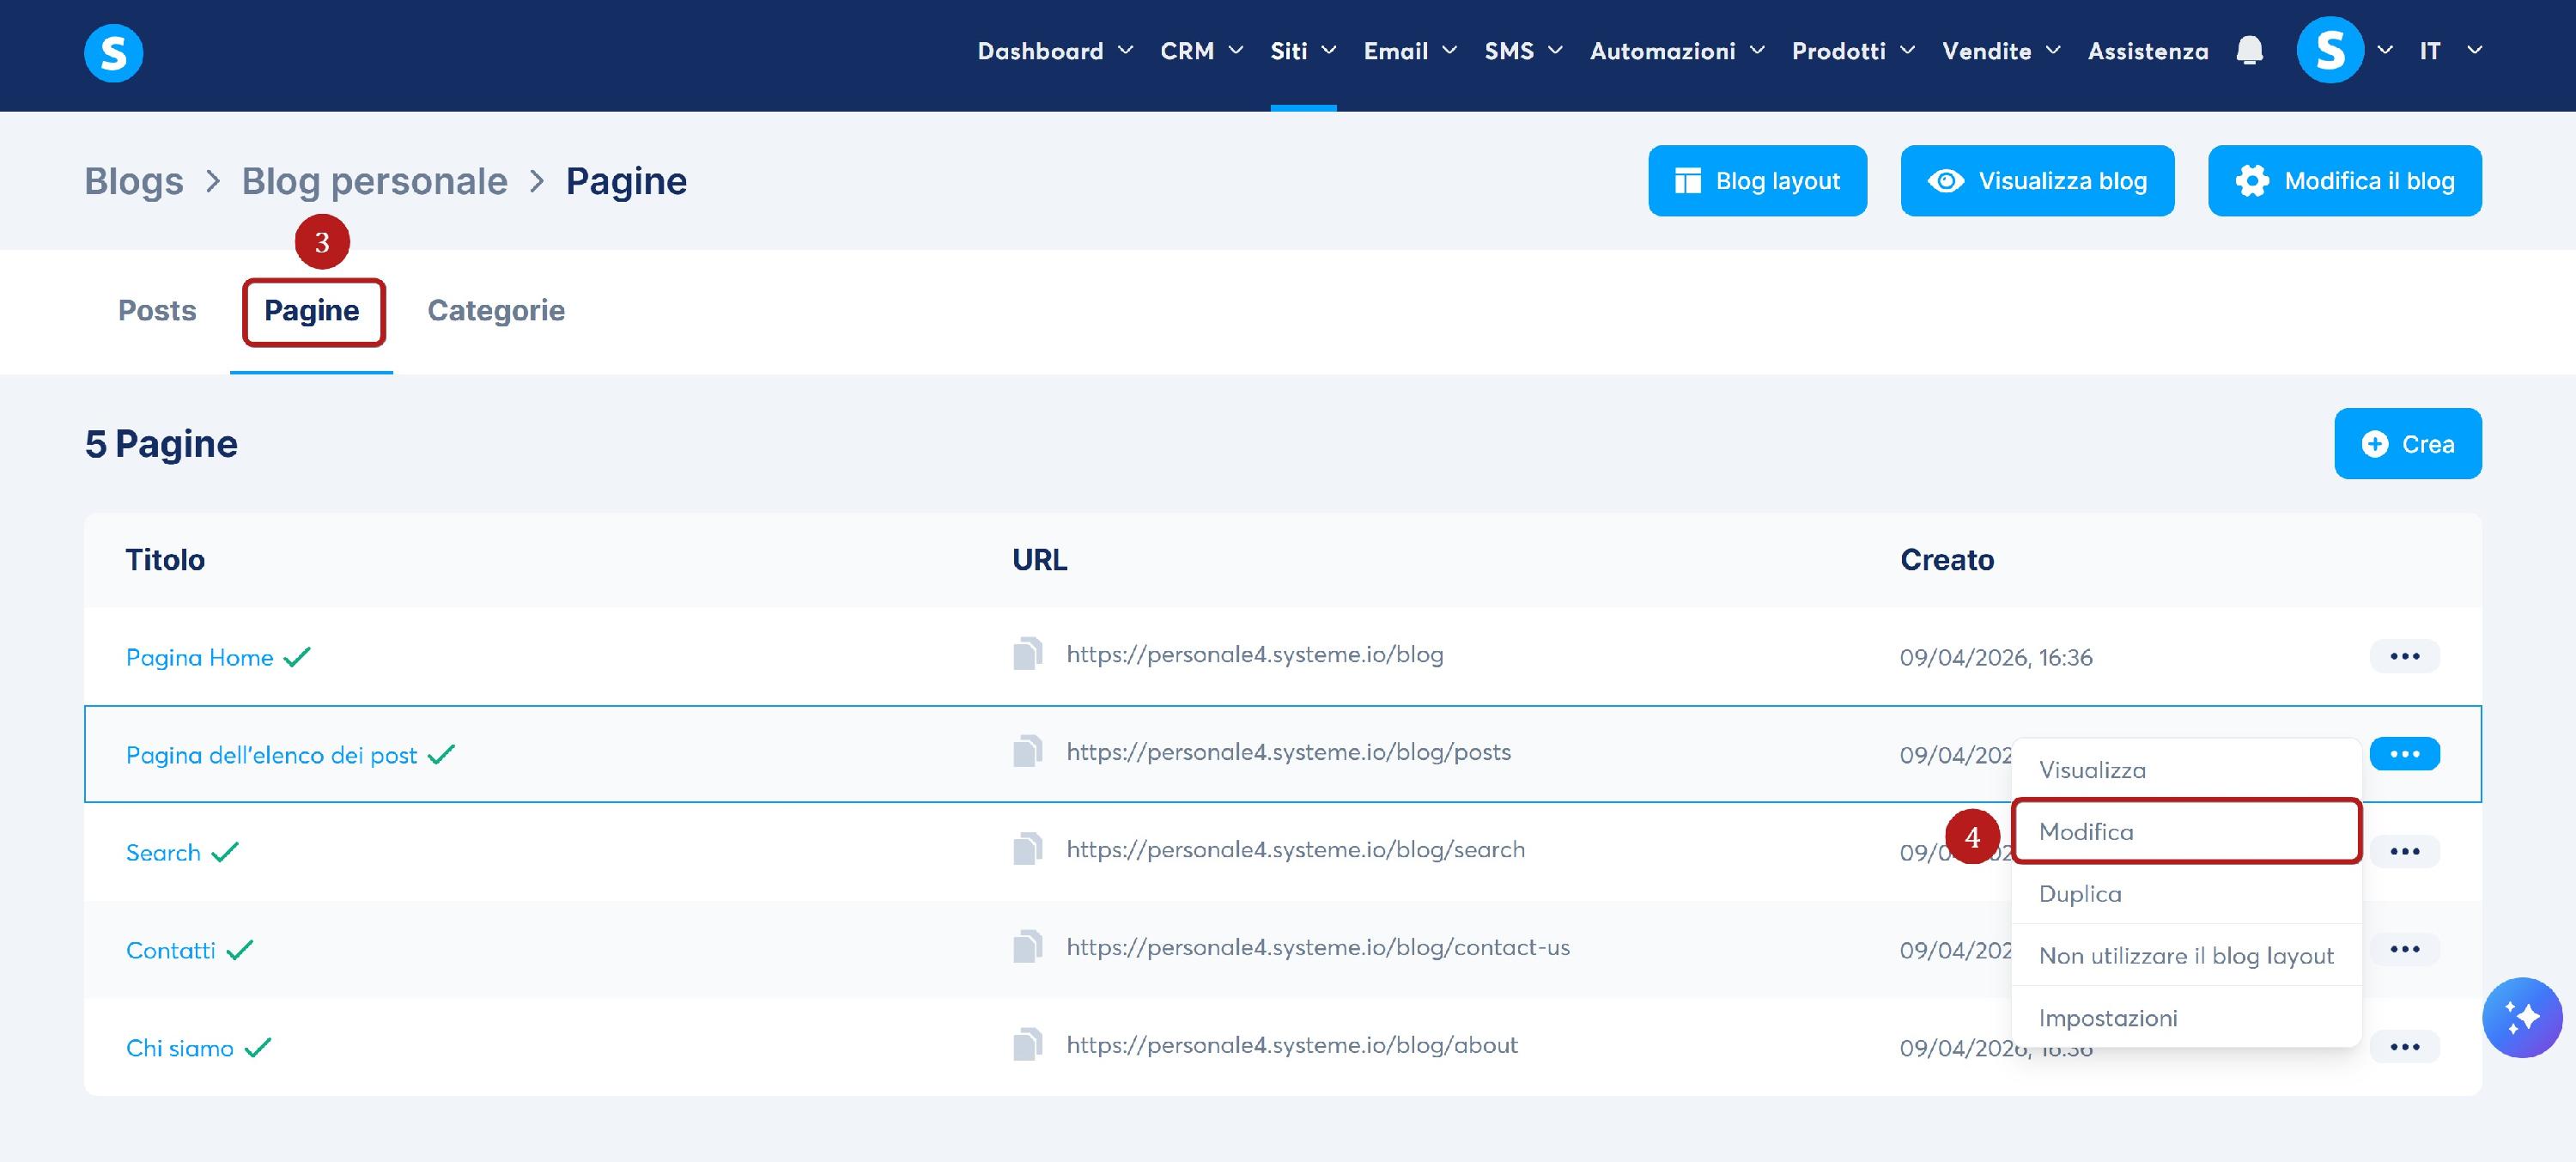Click URL ending in /blog/posts
Image resolution: width=2576 pixels, height=1162 pixels.
tap(1288, 752)
